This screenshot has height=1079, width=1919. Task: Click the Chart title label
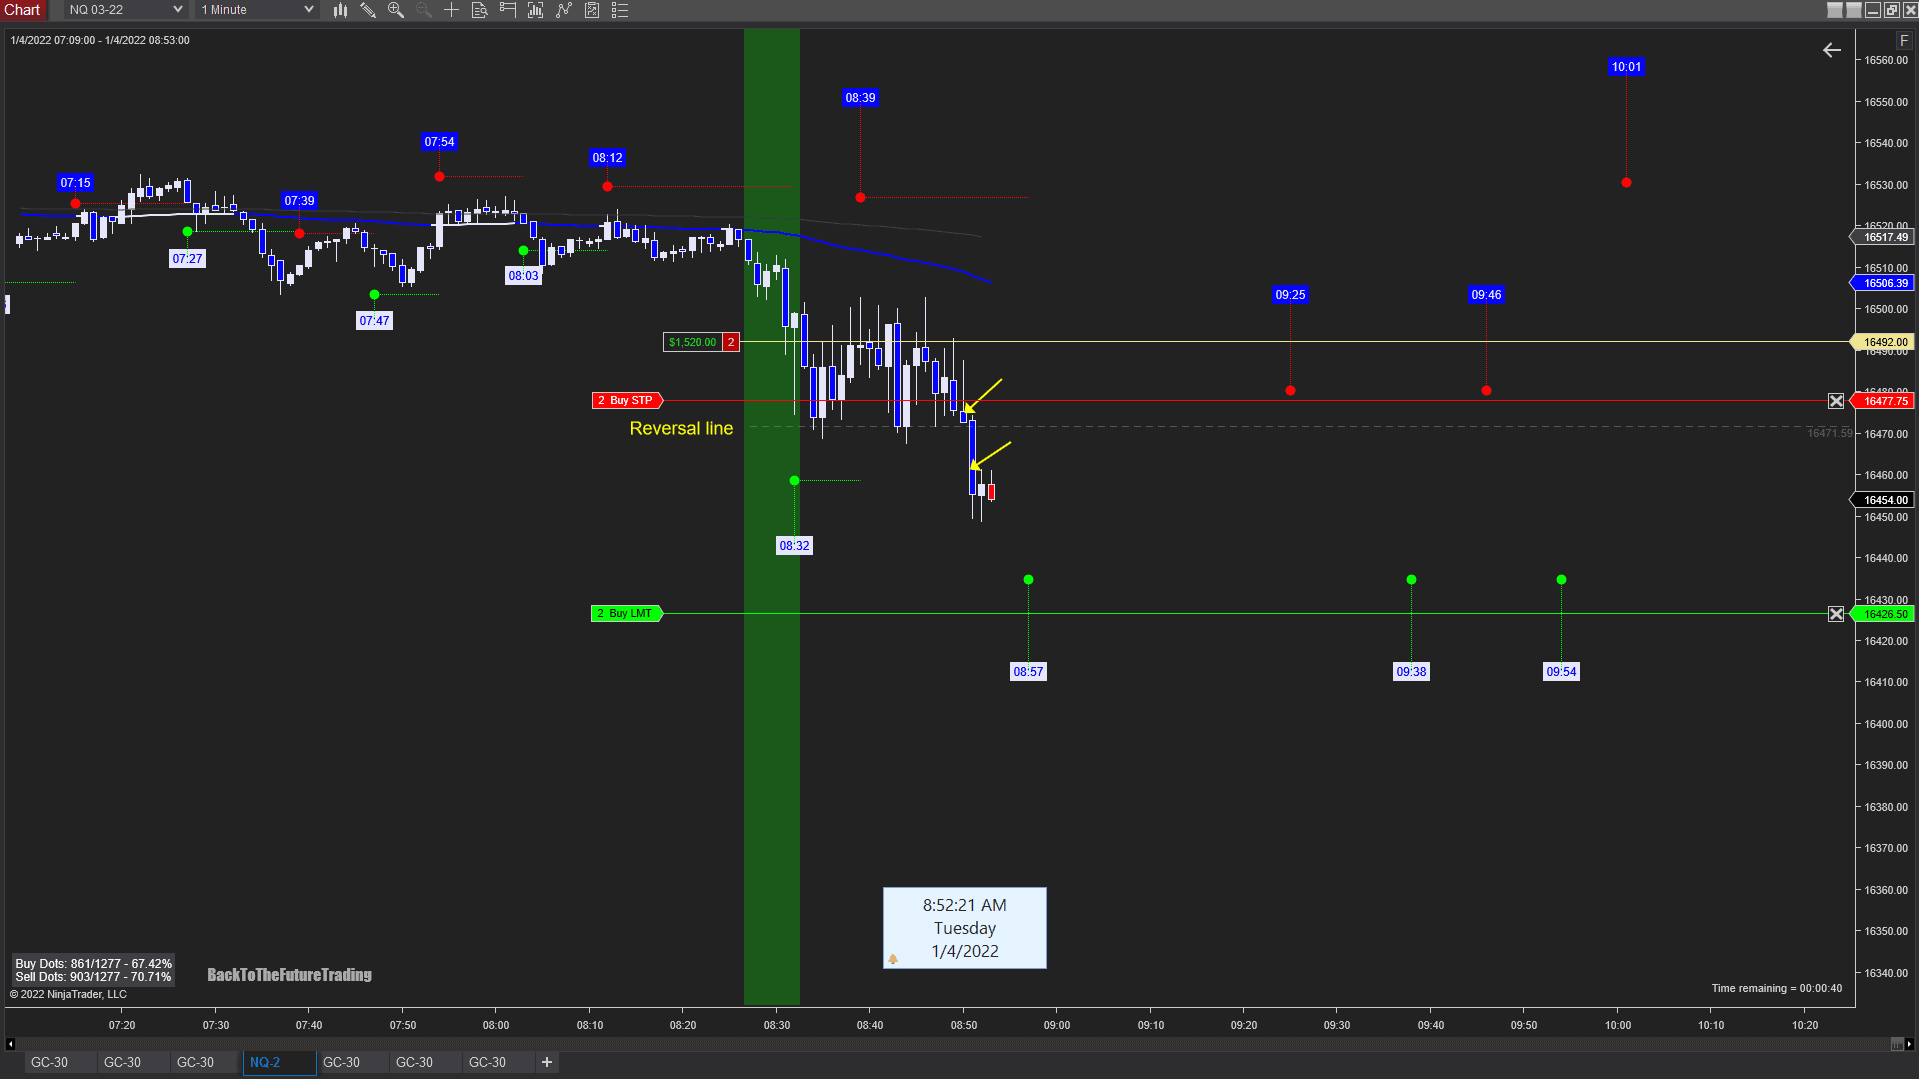click(x=22, y=10)
